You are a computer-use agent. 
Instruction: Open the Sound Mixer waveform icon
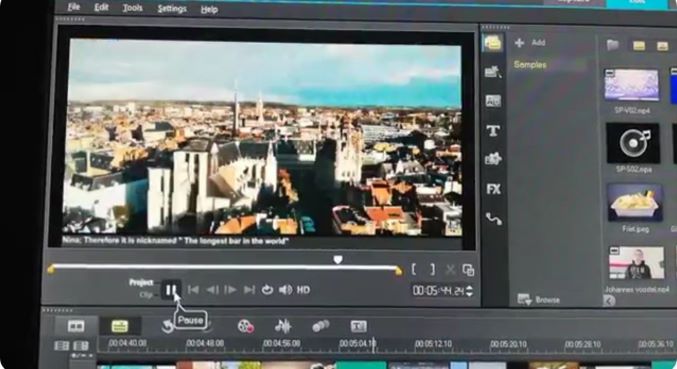pyautogui.click(x=283, y=326)
